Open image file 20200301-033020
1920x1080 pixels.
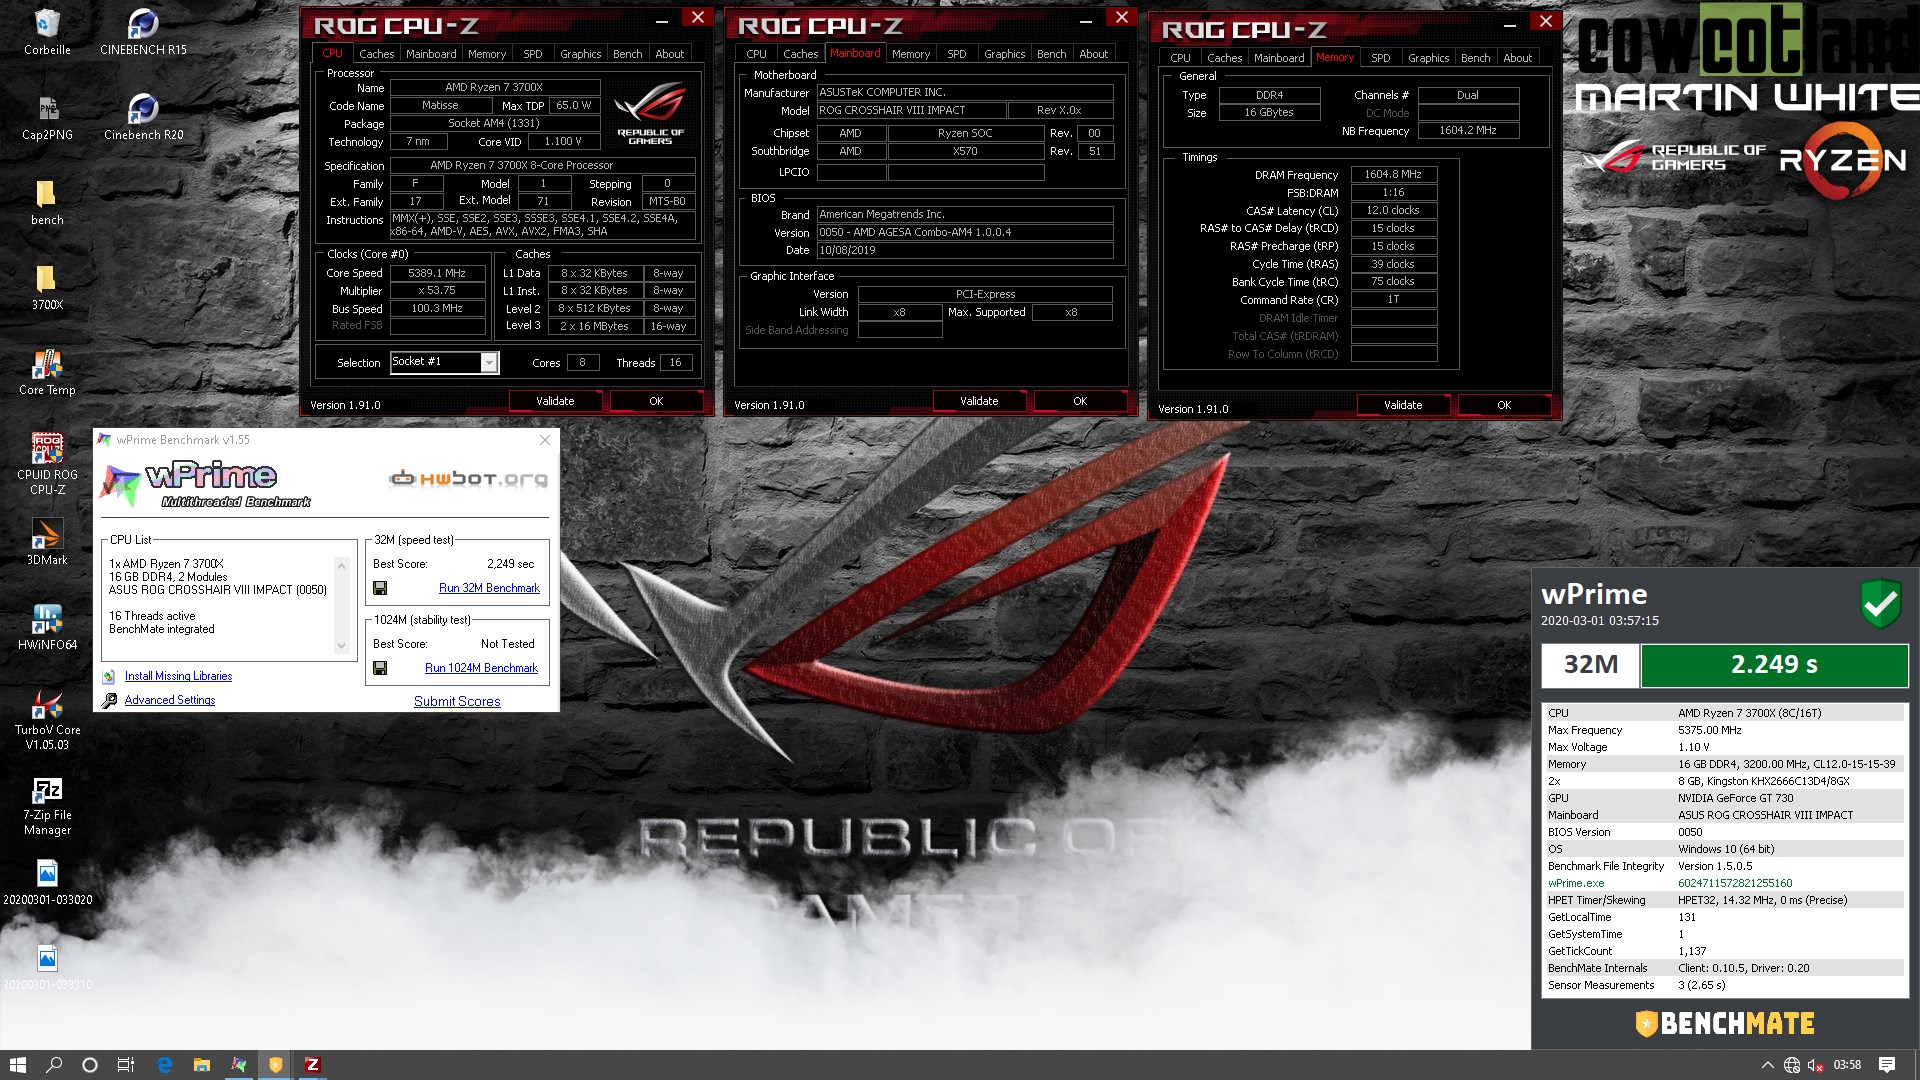click(x=47, y=881)
